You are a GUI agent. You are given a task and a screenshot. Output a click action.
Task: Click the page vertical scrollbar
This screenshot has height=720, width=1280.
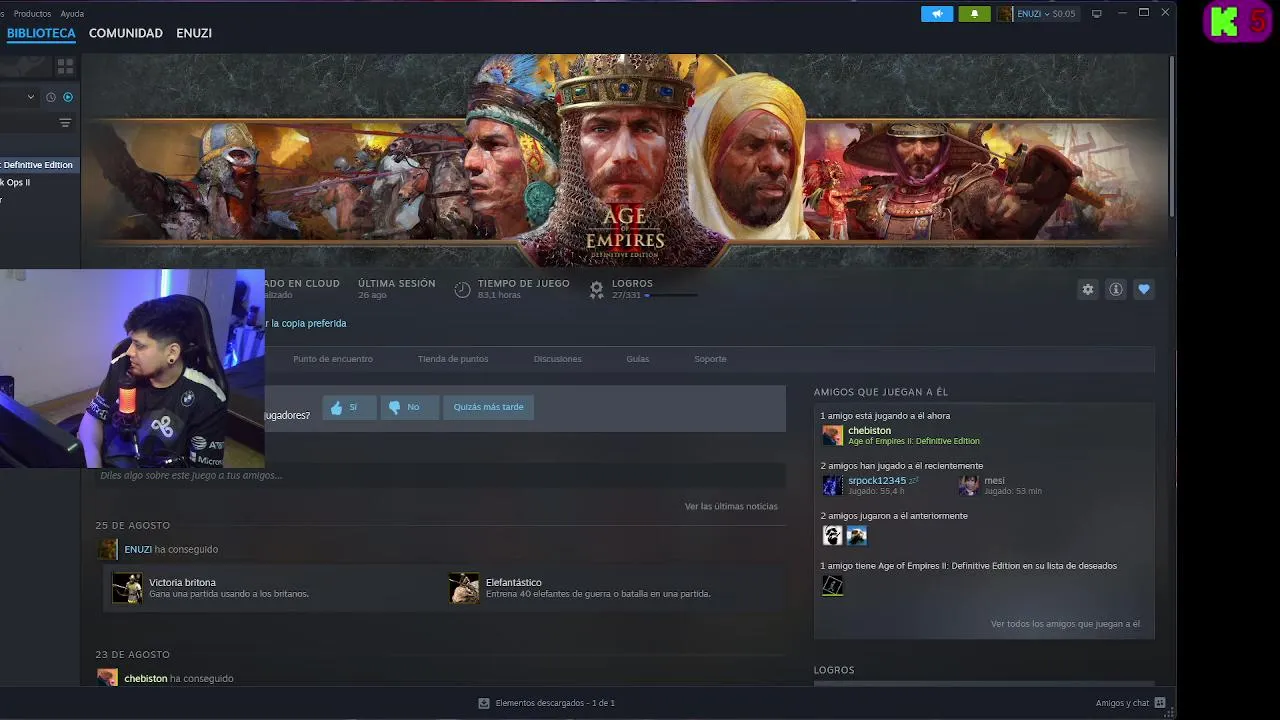pyautogui.click(x=1172, y=135)
